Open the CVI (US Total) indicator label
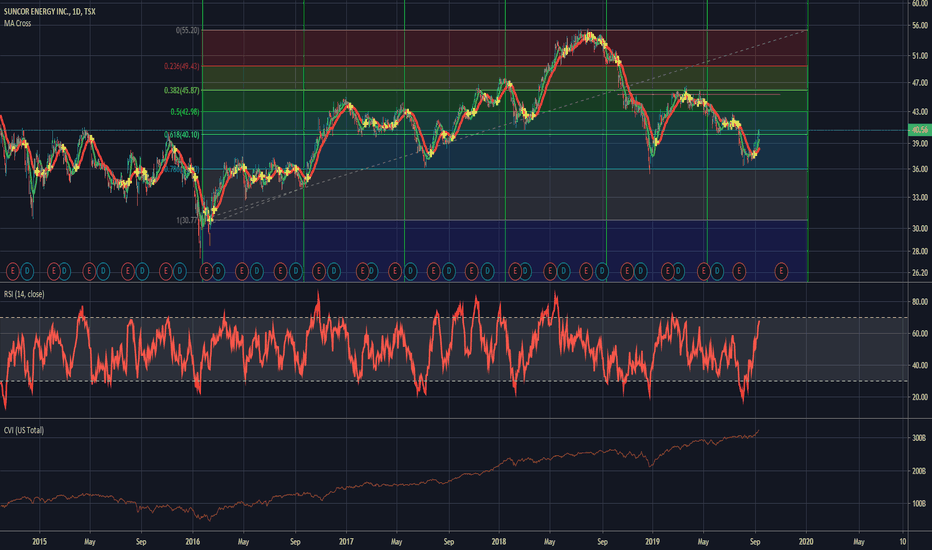Viewport: 932px width, 550px height. [x=24, y=430]
